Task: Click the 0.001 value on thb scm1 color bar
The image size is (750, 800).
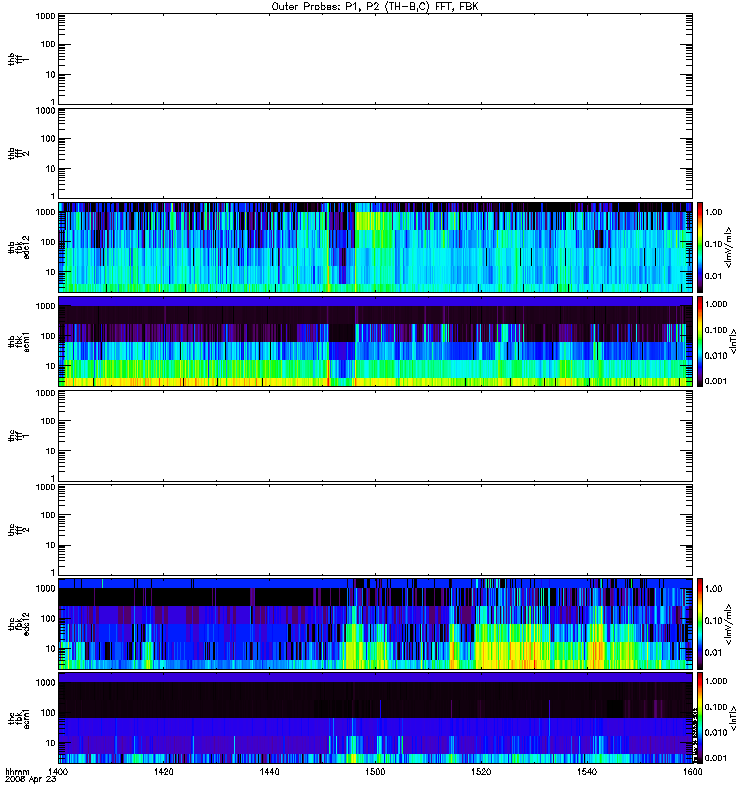Action: coord(716,381)
